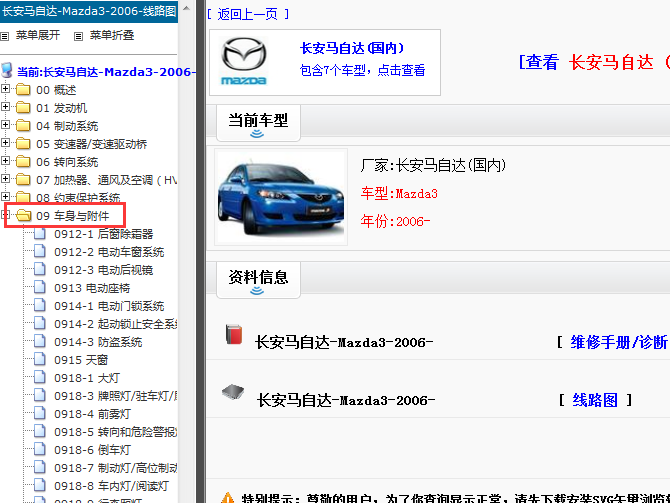The height and width of the screenshot is (503, 670).
Task: Expand the 06 转向系统 tree node
Action: pyautogui.click(x=6, y=161)
